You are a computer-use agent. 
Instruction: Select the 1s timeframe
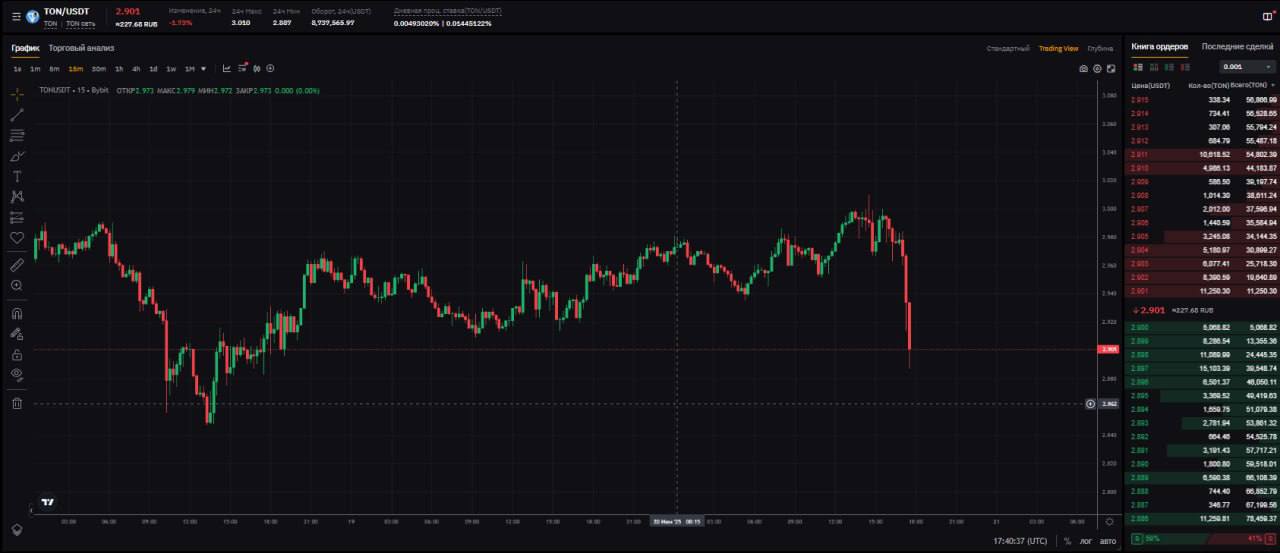pyautogui.click(x=17, y=69)
